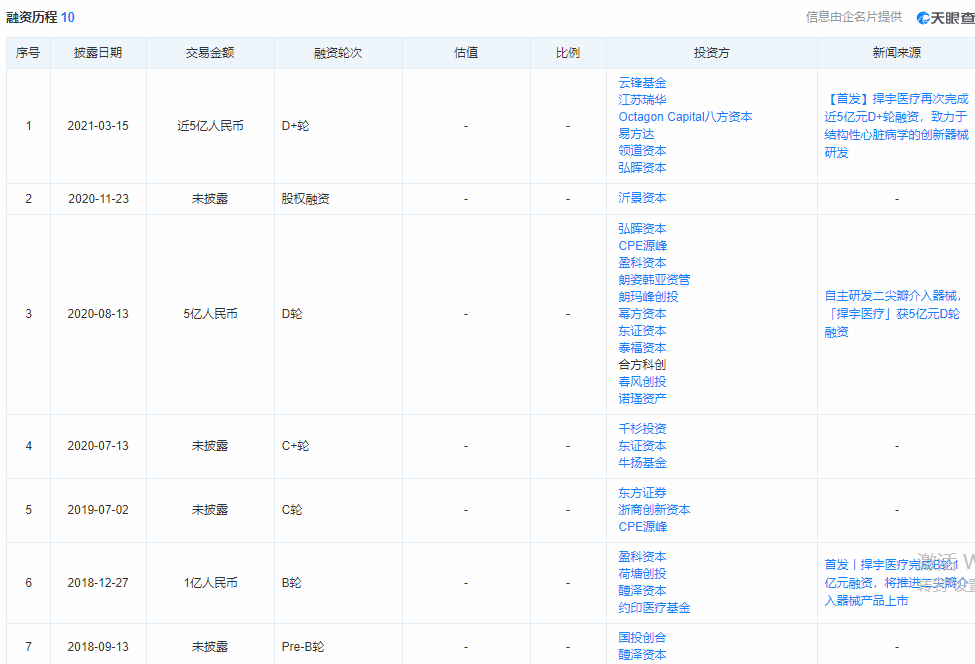This screenshot has width=975, height=664.
Task: Open 朗玛峰创投 investor link
Action: pyautogui.click(x=649, y=297)
